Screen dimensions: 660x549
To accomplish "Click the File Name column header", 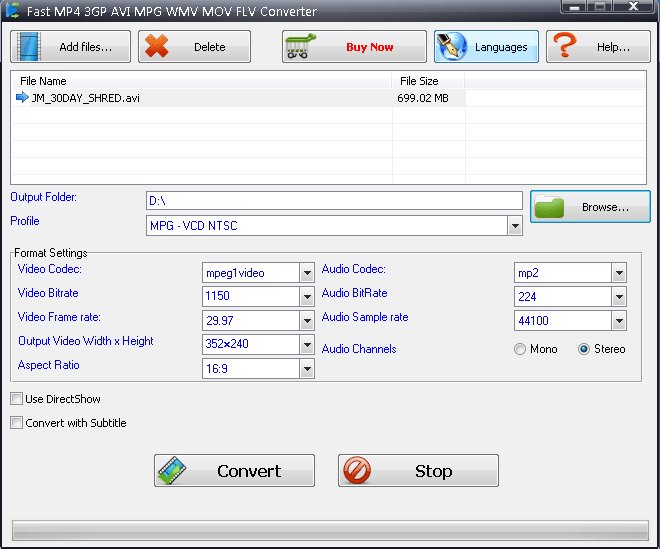I will [202, 81].
